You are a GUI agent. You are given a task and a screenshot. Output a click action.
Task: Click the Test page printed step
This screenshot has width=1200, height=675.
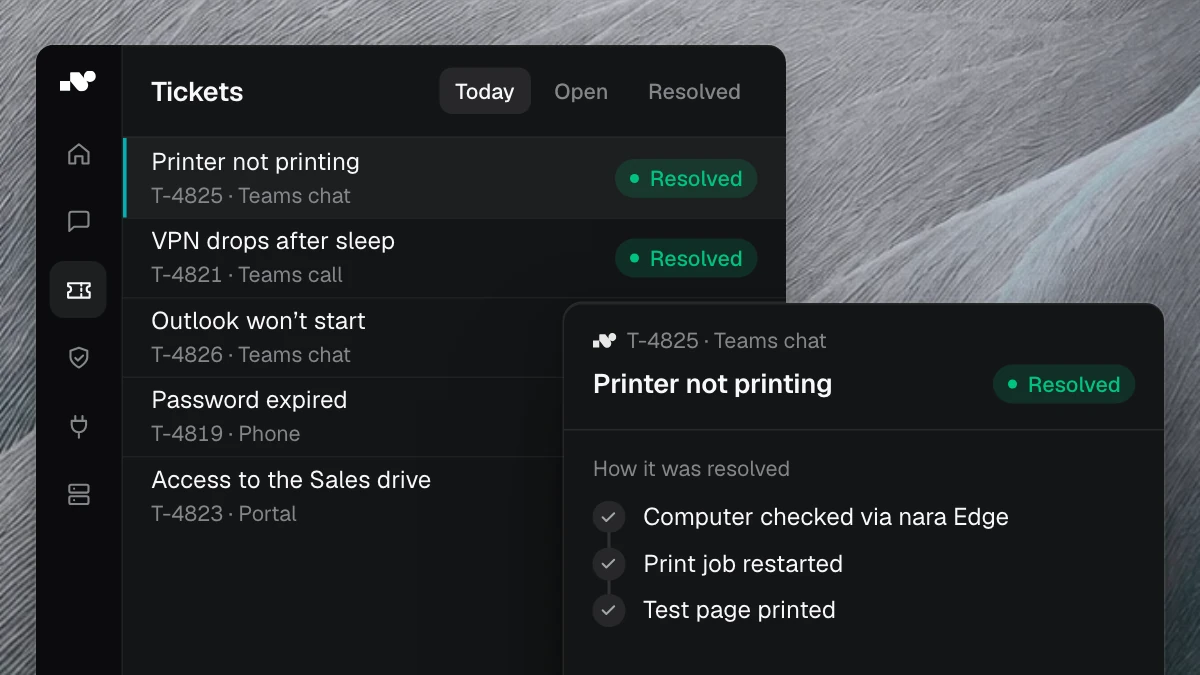[739, 610]
